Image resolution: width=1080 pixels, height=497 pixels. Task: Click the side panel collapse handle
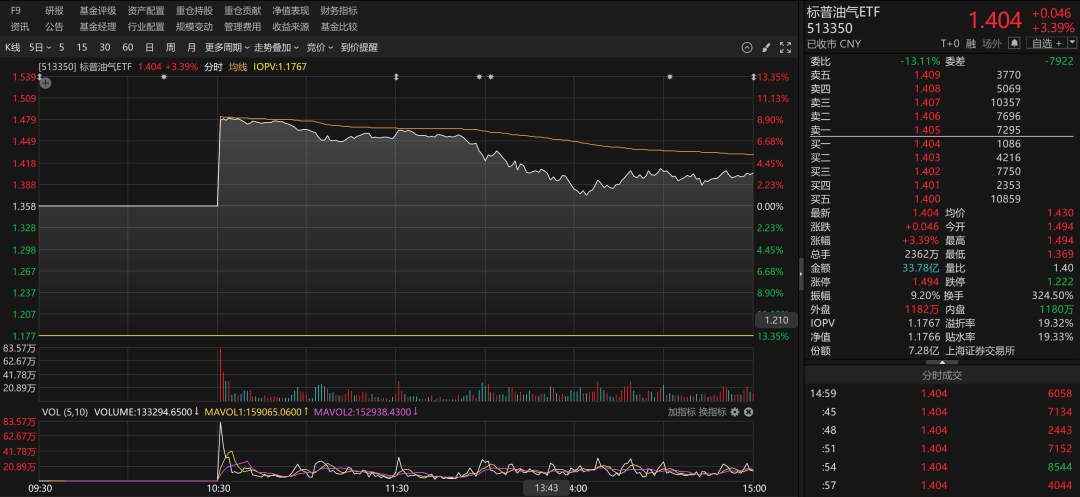pyautogui.click(x=800, y=271)
